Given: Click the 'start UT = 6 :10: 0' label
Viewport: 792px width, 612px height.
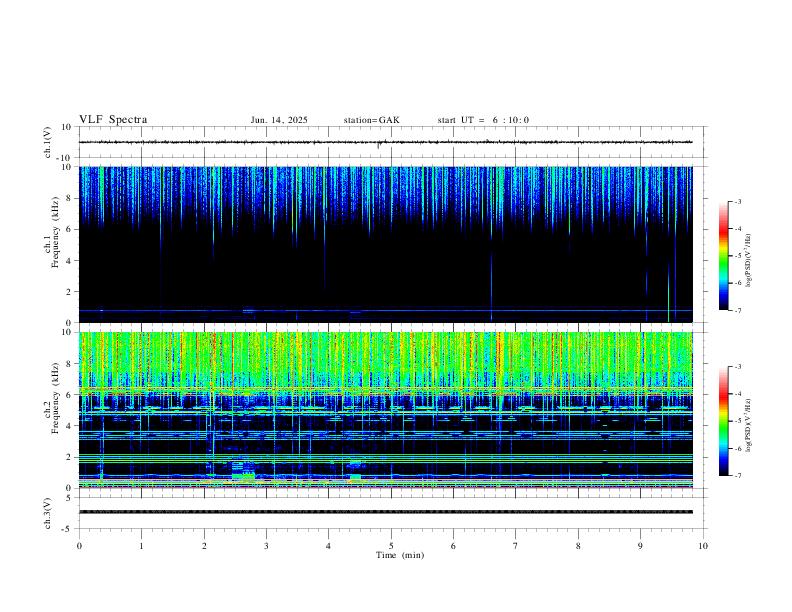Looking at the screenshot, I should (x=483, y=120).
